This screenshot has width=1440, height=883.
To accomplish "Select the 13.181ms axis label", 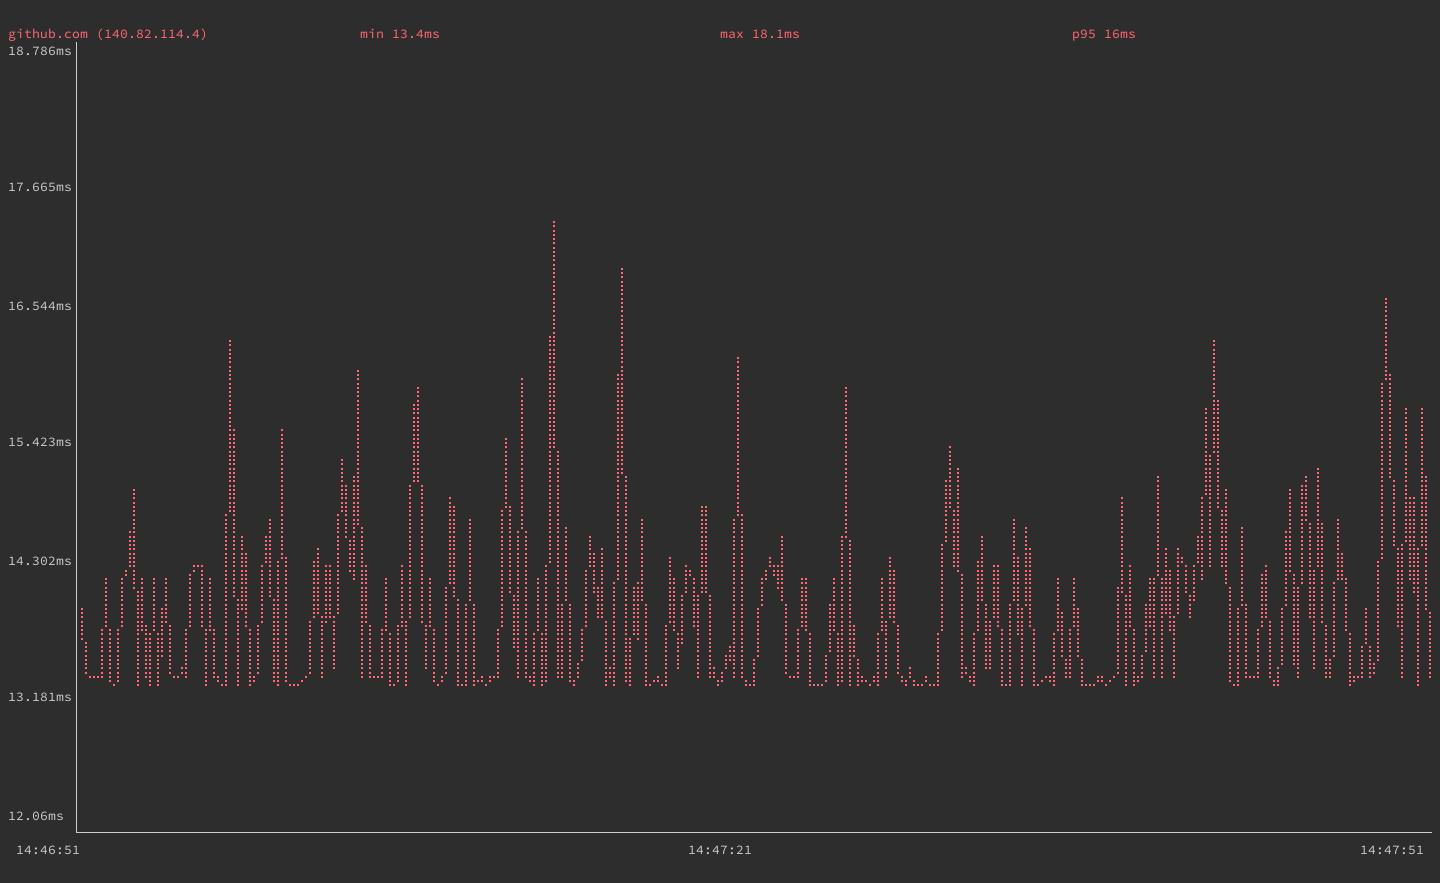I will pyautogui.click(x=39, y=697).
